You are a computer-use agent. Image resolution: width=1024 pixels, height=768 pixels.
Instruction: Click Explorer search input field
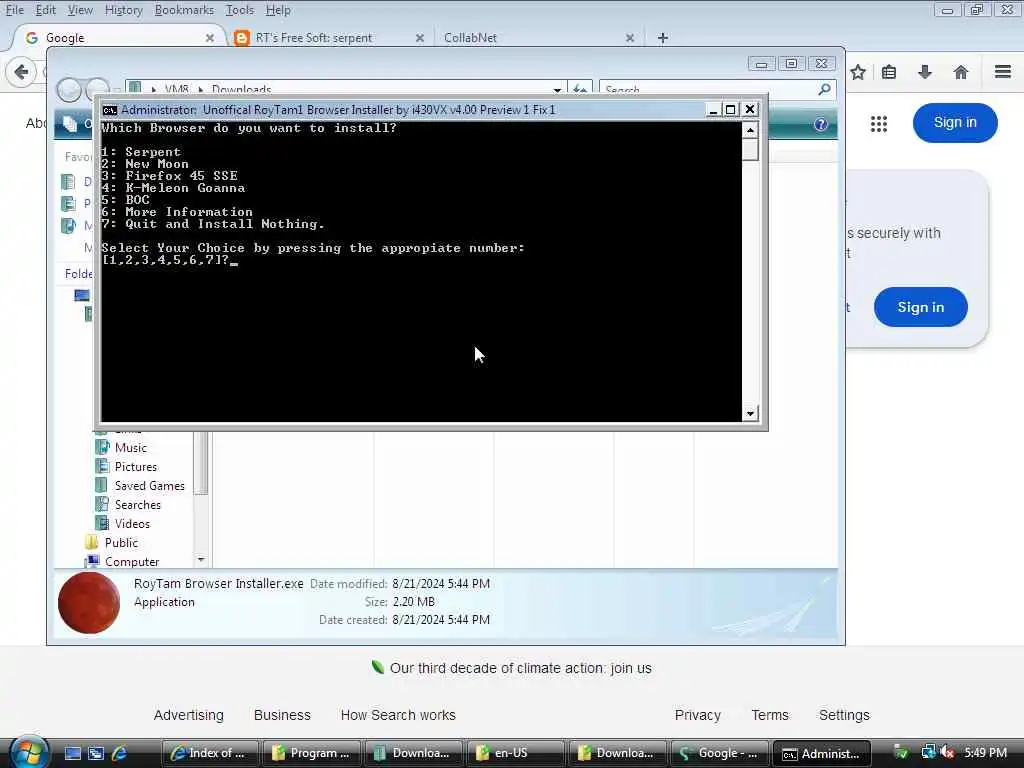pyautogui.click(x=709, y=89)
